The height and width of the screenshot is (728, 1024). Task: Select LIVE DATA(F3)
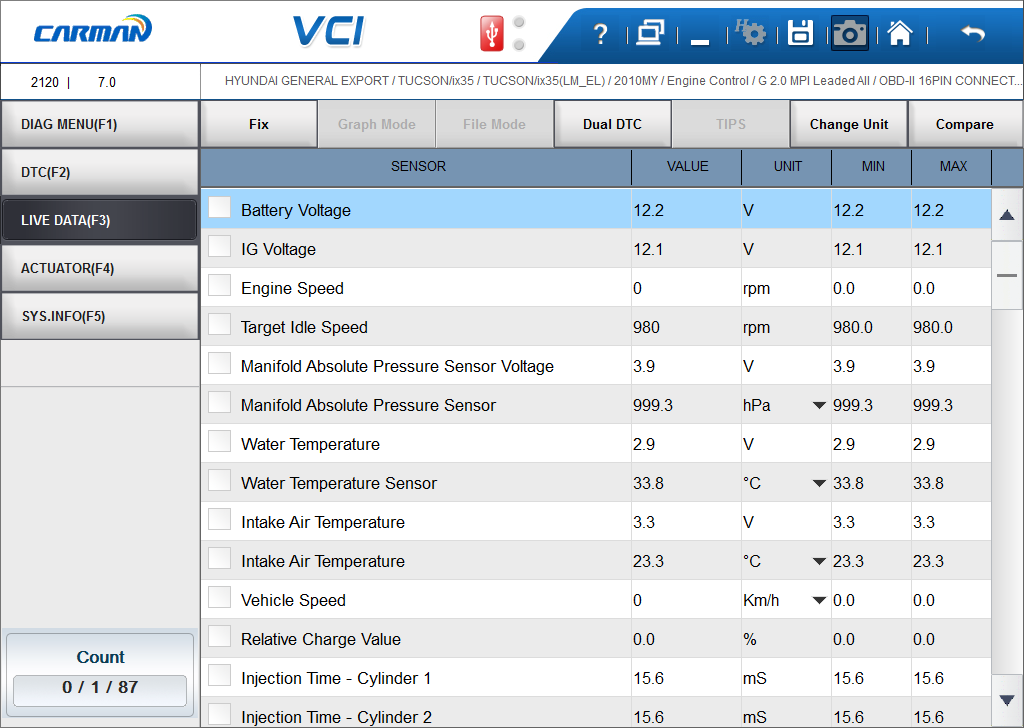point(99,220)
